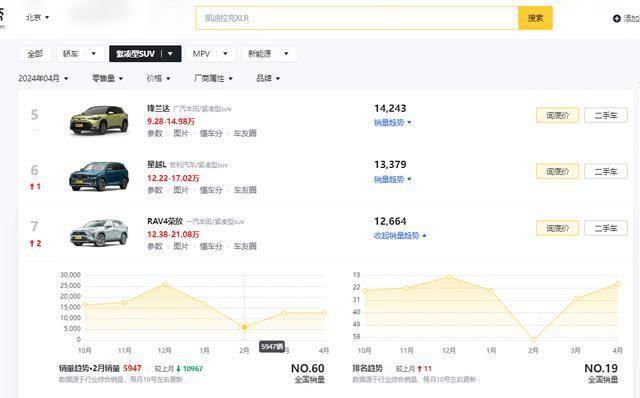Click the yellow 搜索 search button
The image size is (640, 398).
coord(535,18)
